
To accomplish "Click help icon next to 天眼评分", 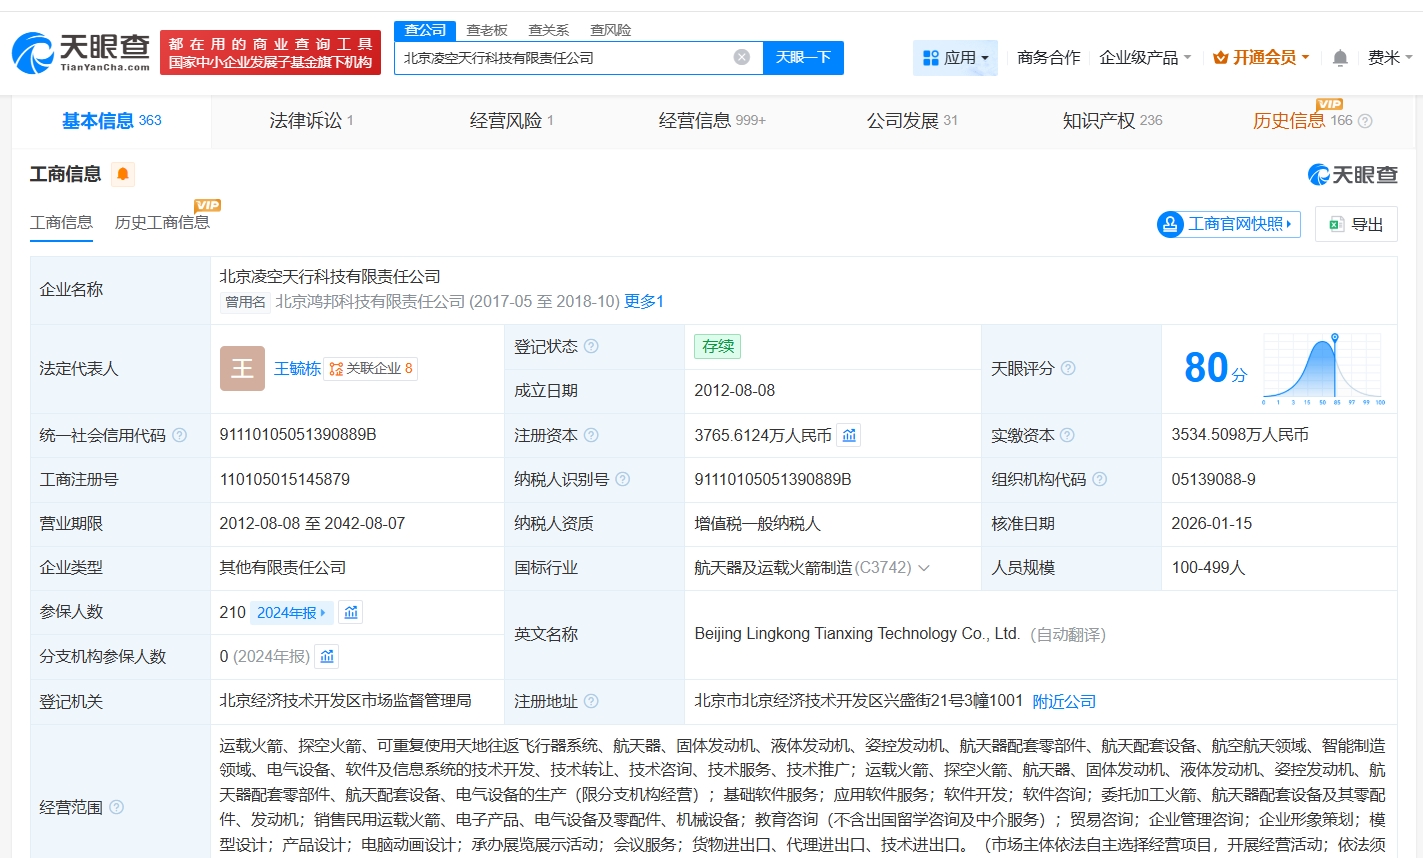I will (1068, 368).
